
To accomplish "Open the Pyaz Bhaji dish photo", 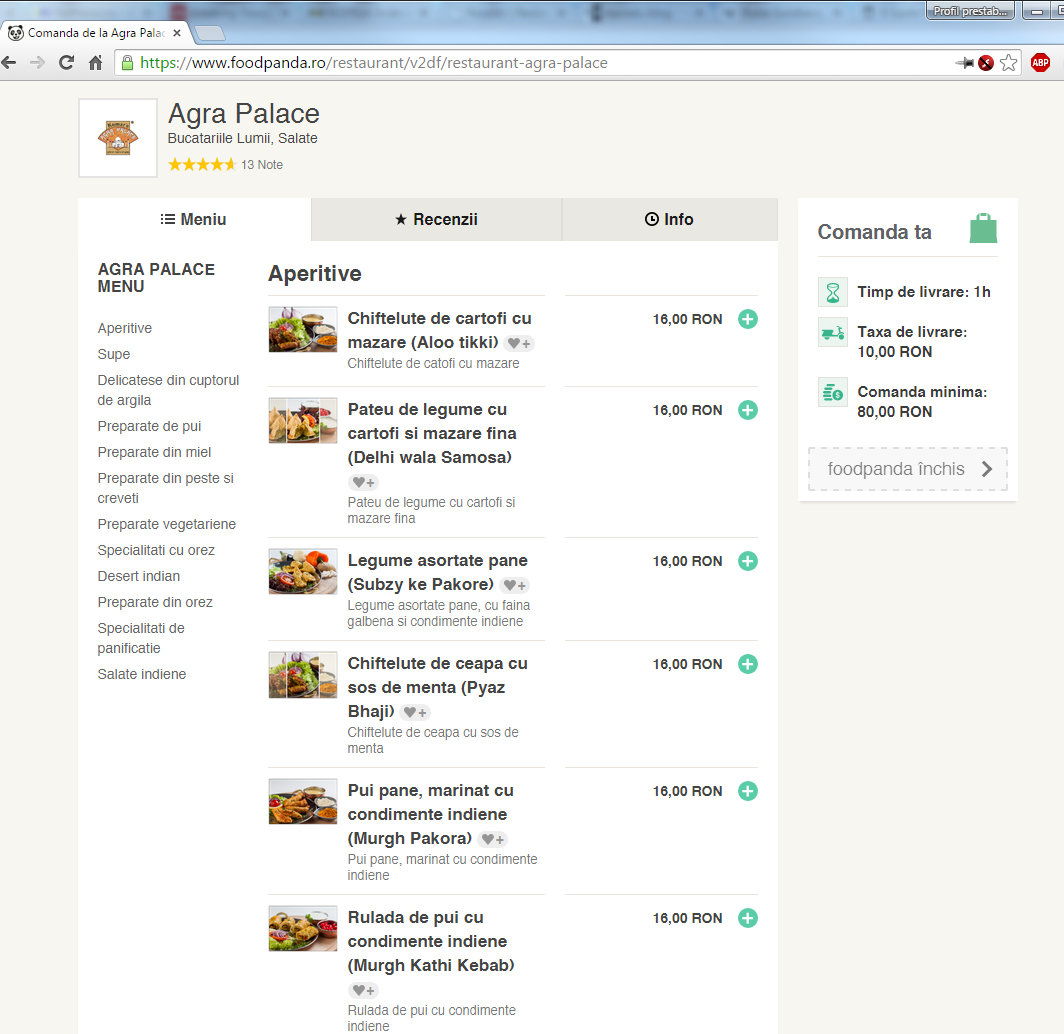I will click(303, 674).
